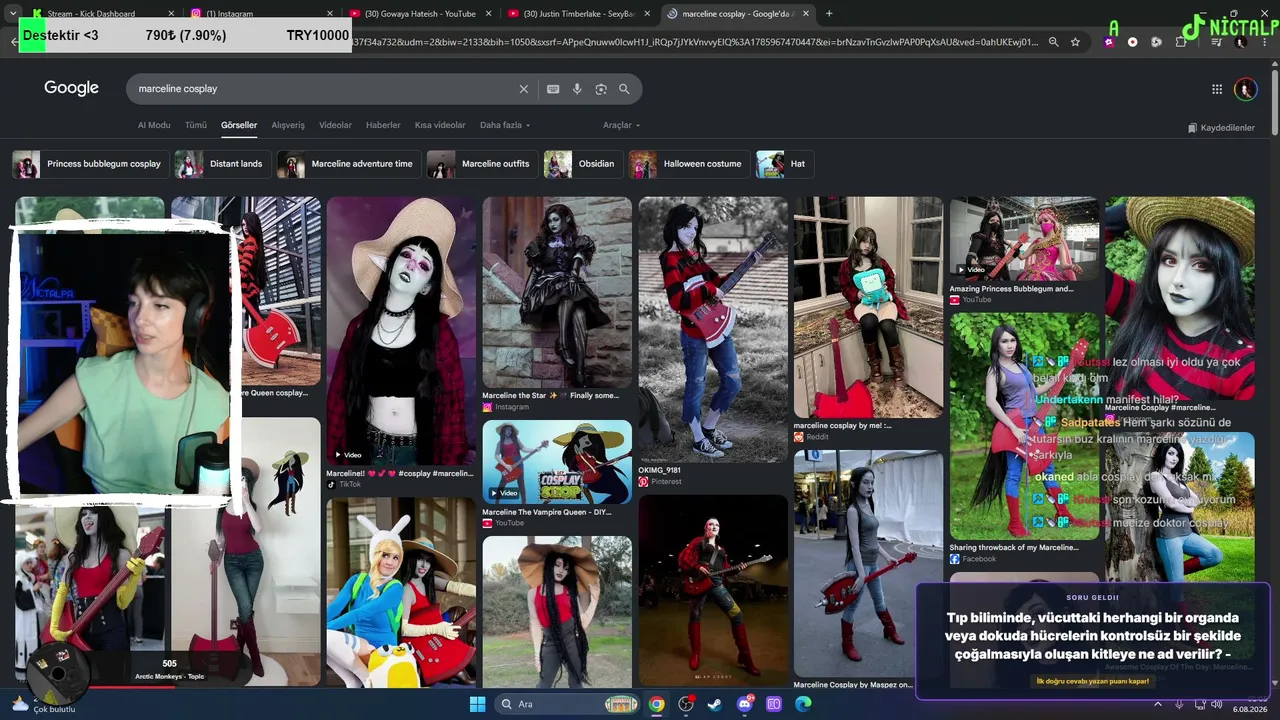This screenshot has height=720, width=1280.
Task: Close the Instagram tab
Action: tap(331, 14)
